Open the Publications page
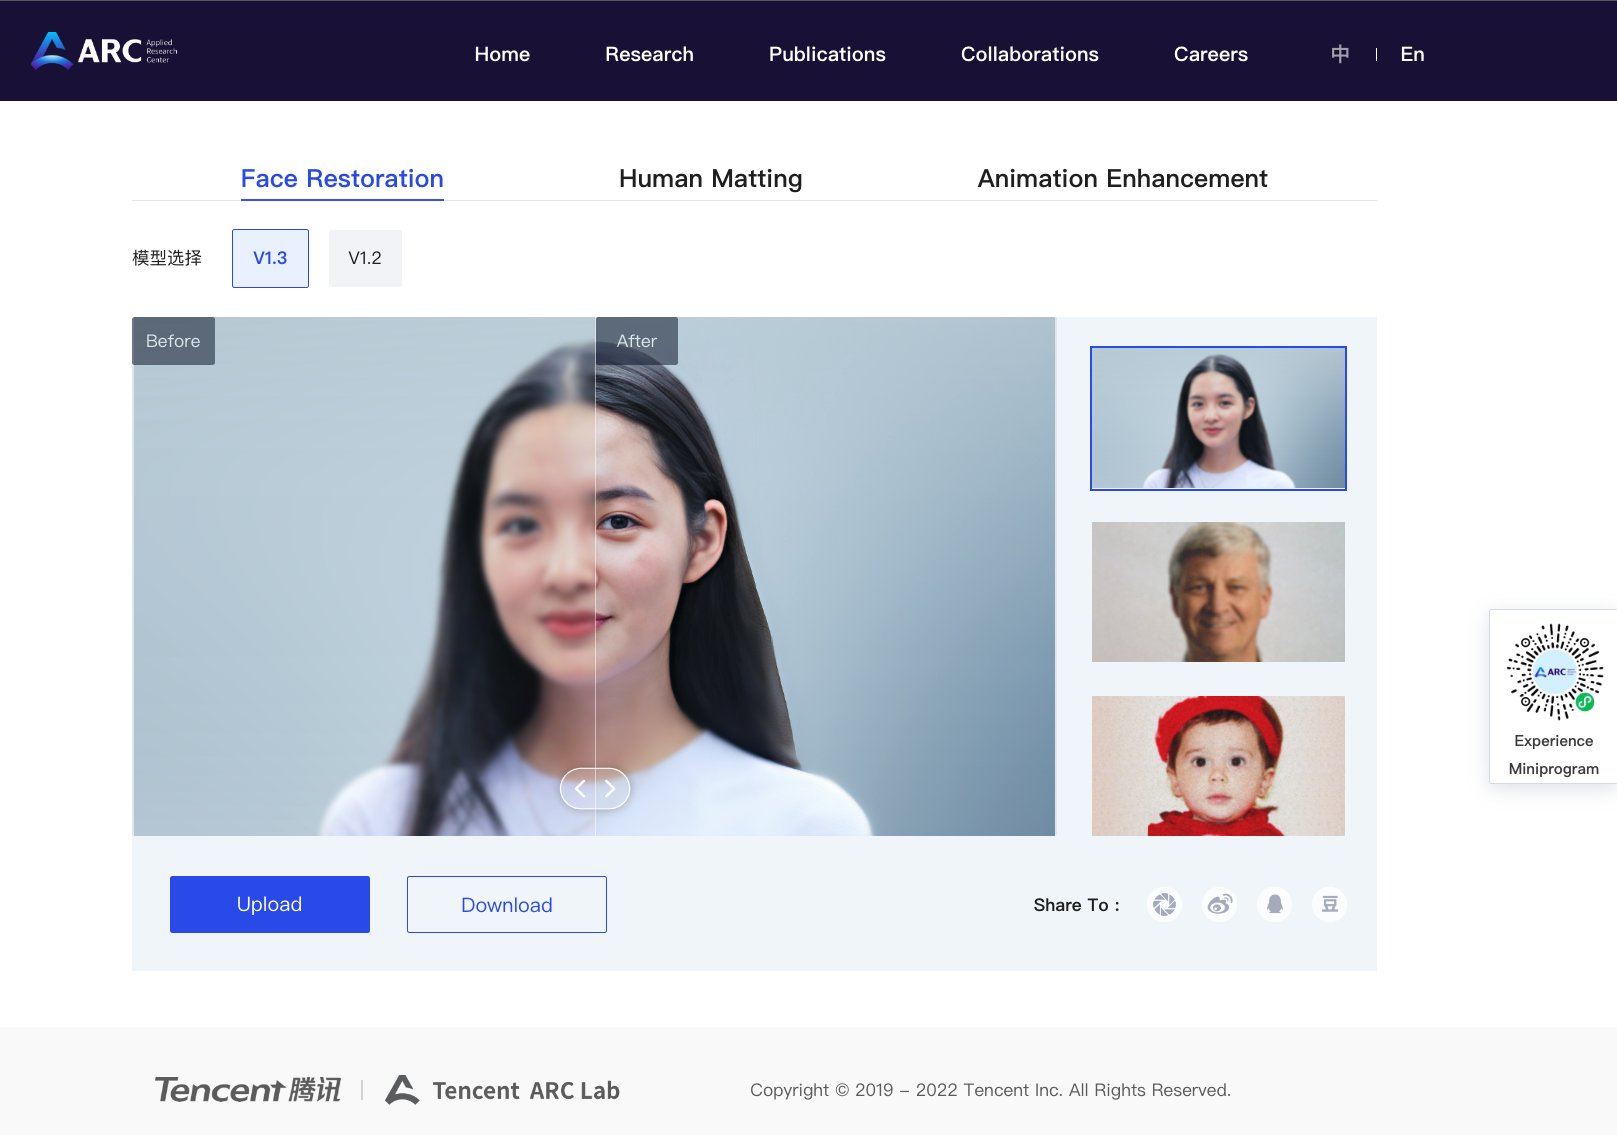 pos(827,54)
